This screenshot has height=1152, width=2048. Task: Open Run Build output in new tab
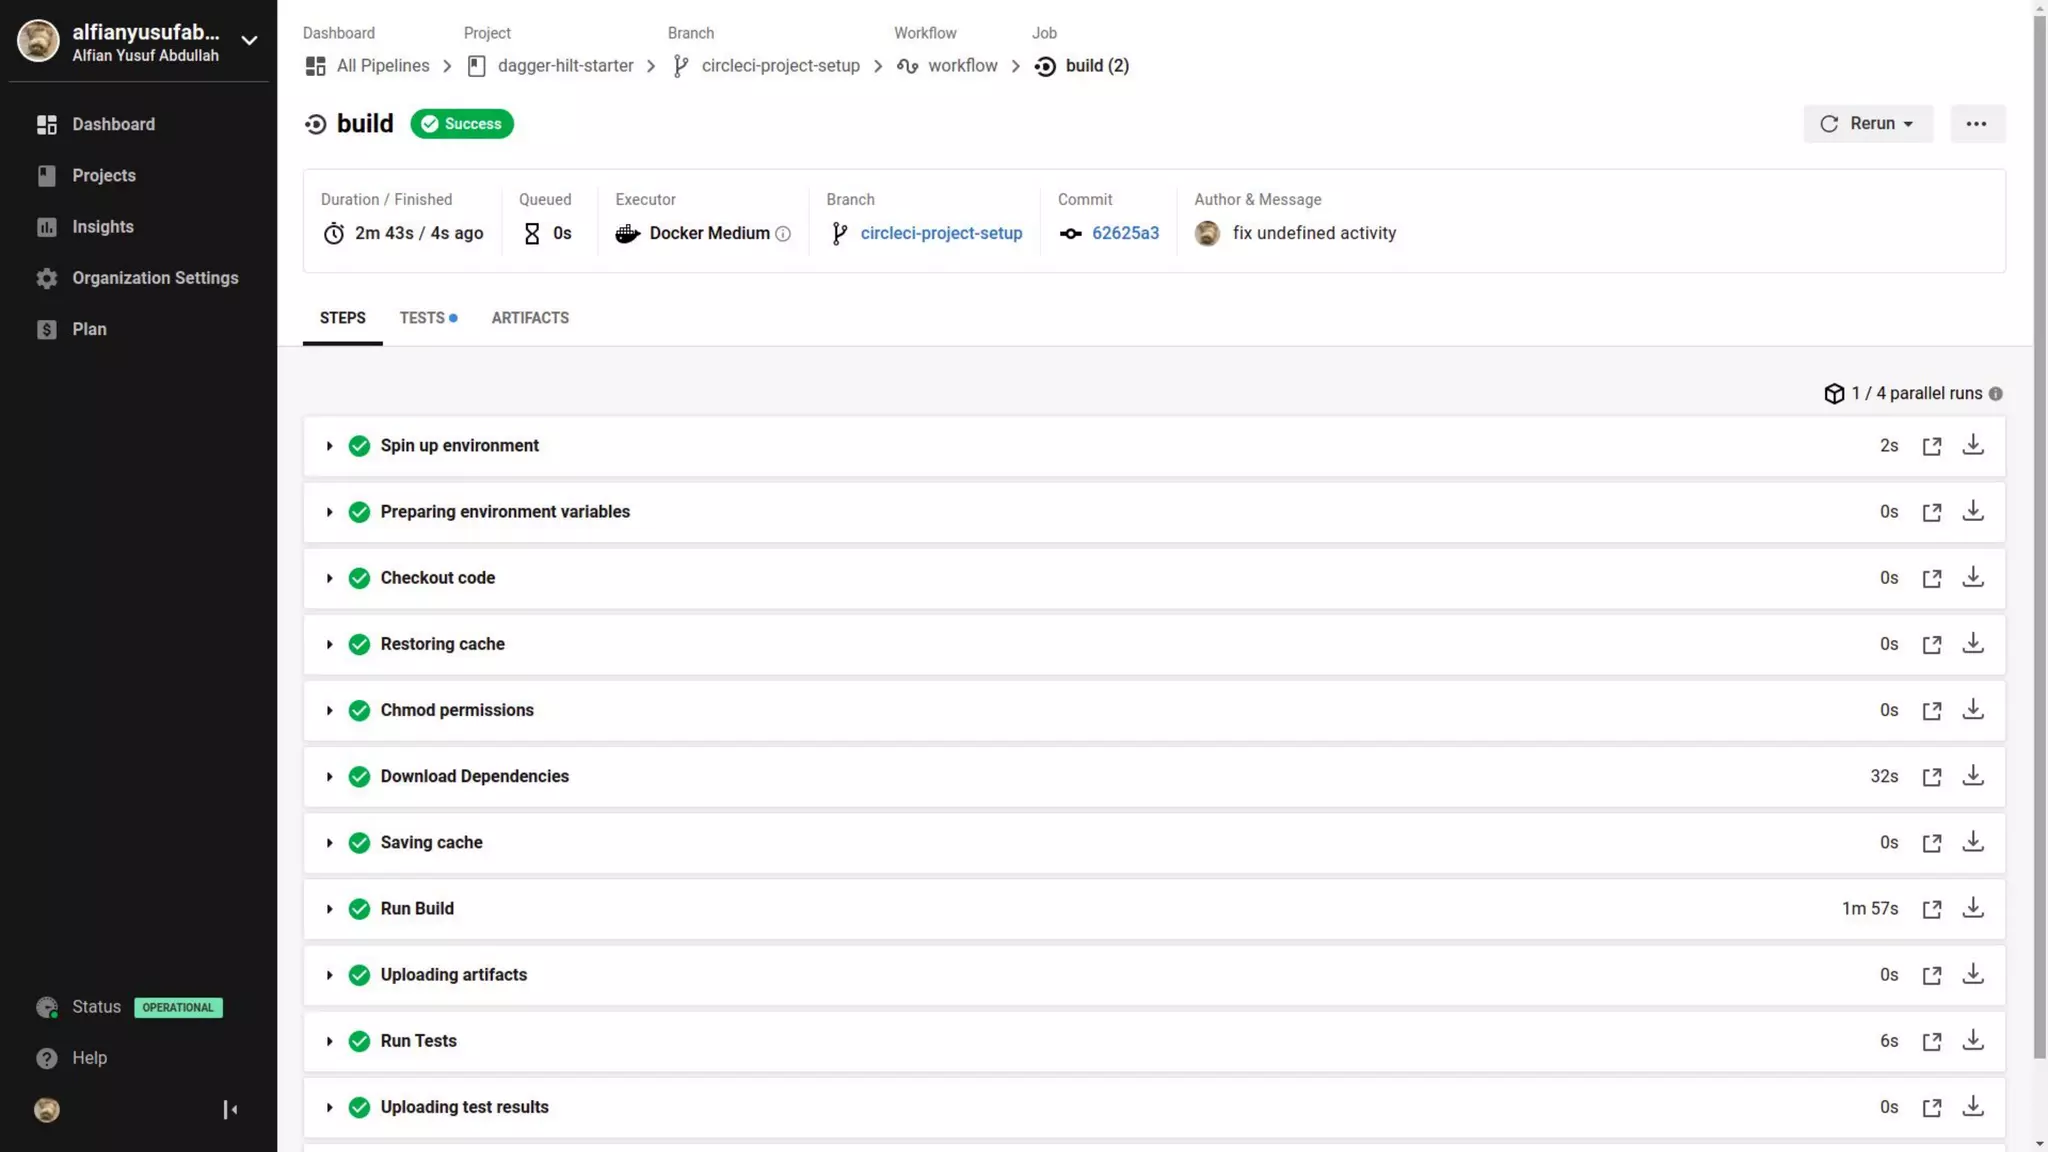pyautogui.click(x=1931, y=909)
